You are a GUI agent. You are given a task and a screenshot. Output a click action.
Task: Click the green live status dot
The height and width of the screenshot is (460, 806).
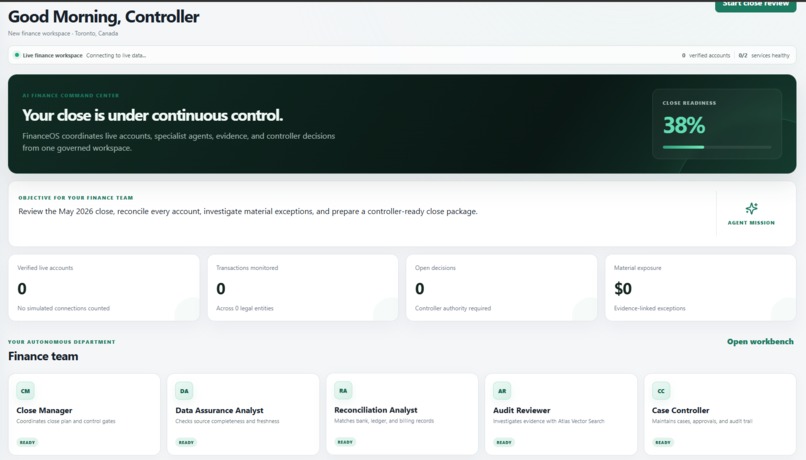tap(17, 55)
